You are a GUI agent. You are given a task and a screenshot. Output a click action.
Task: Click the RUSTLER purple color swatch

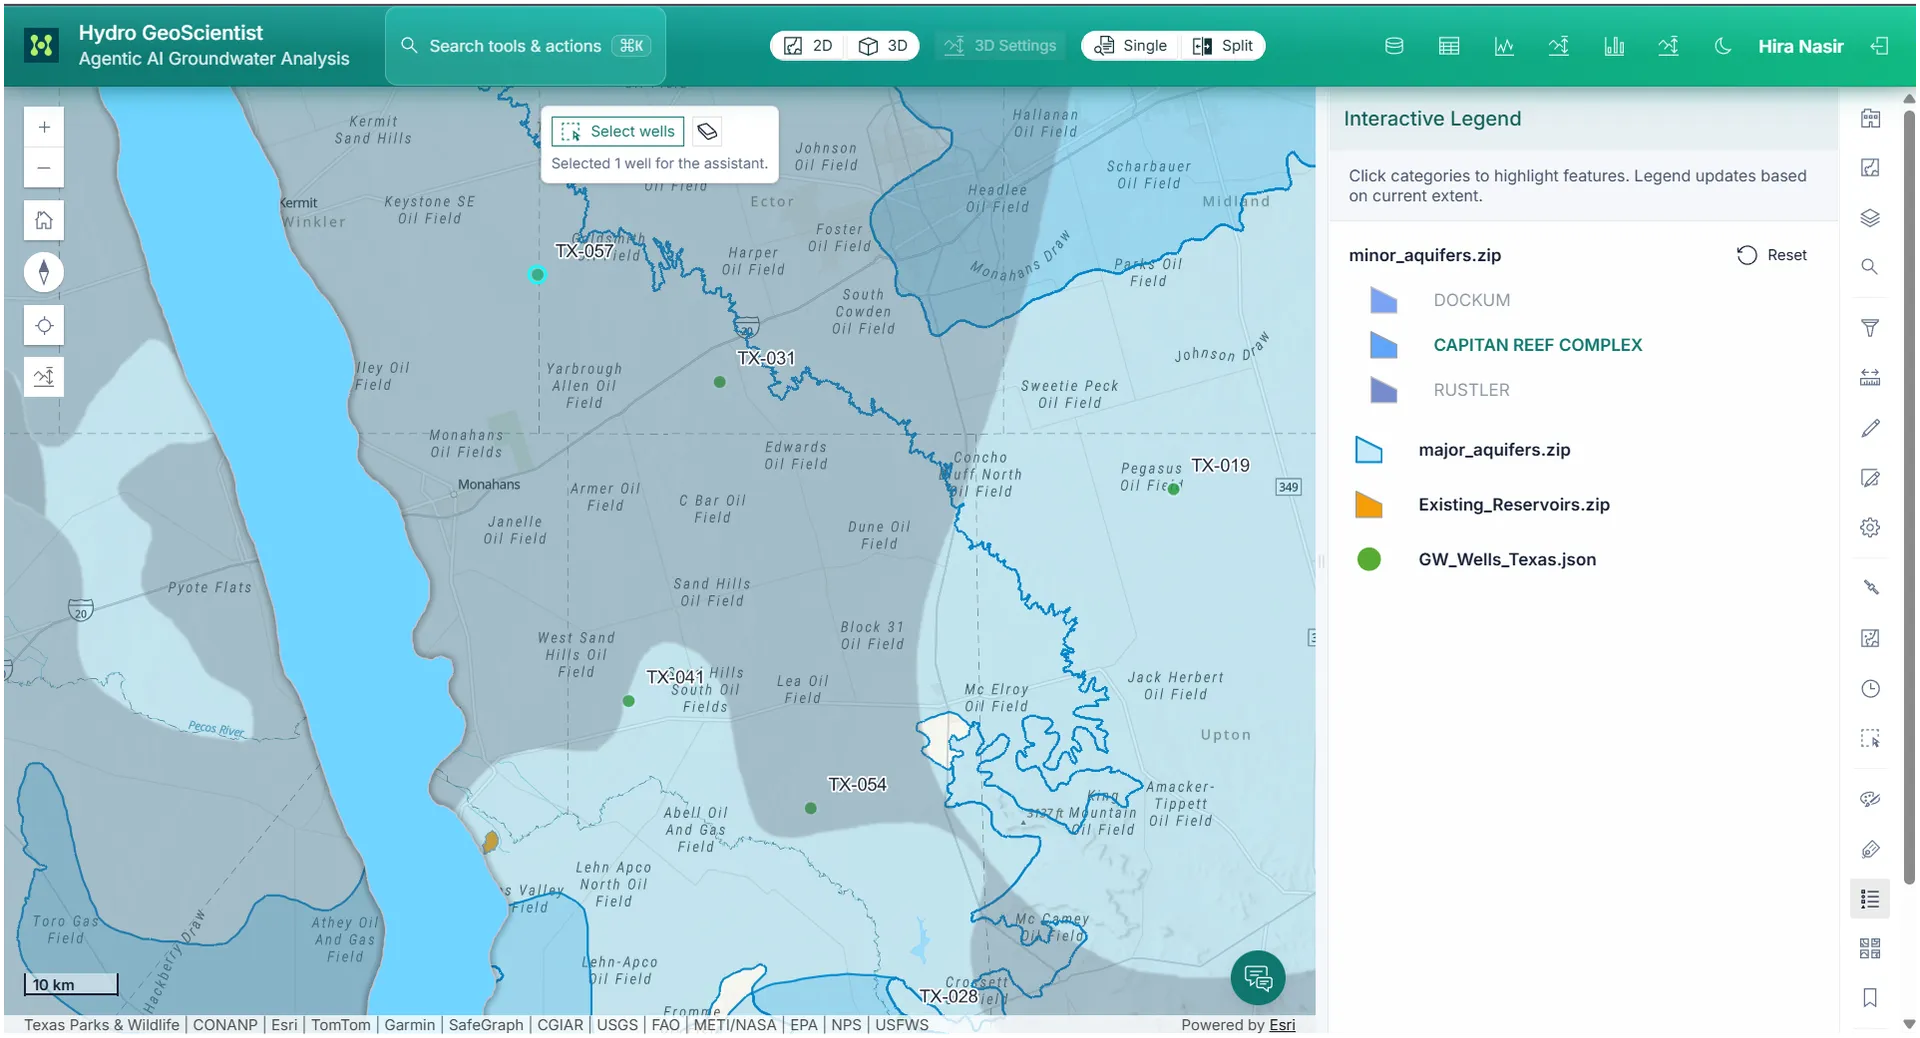(1383, 390)
